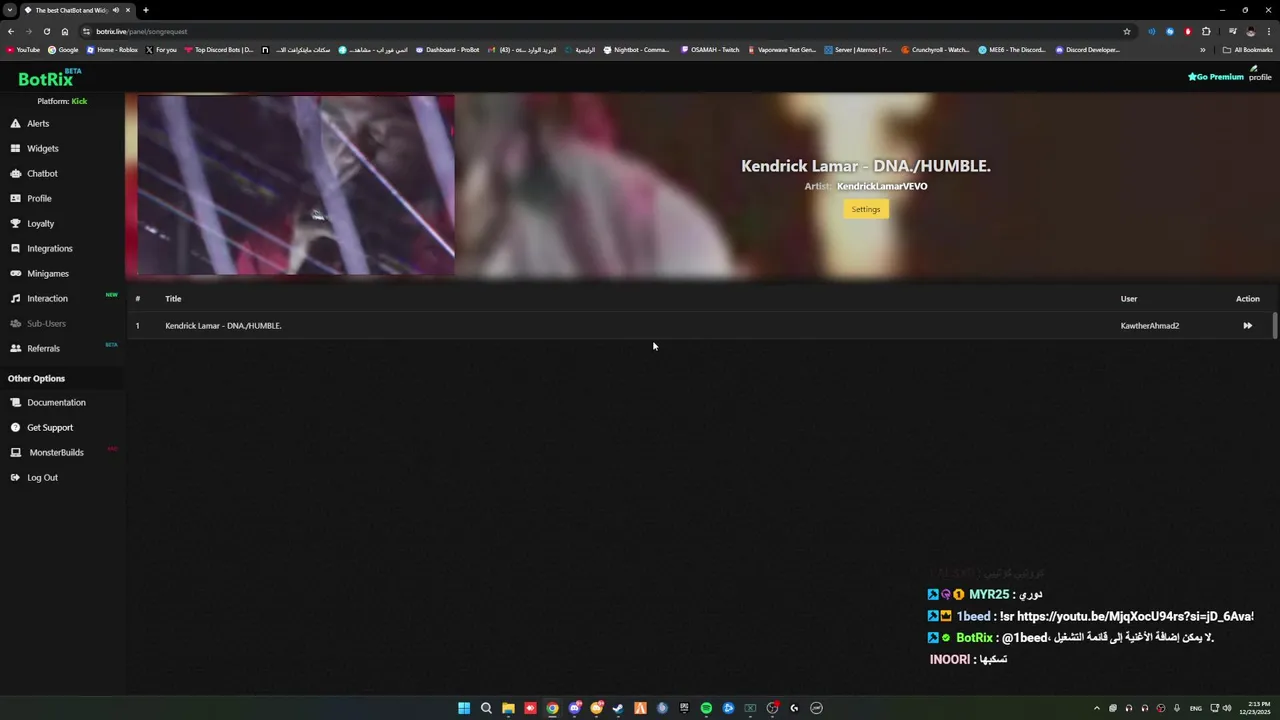Click the KawtherAhmad2 user cell
The image size is (1280, 720).
pyautogui.click(x=1150, y=325)
